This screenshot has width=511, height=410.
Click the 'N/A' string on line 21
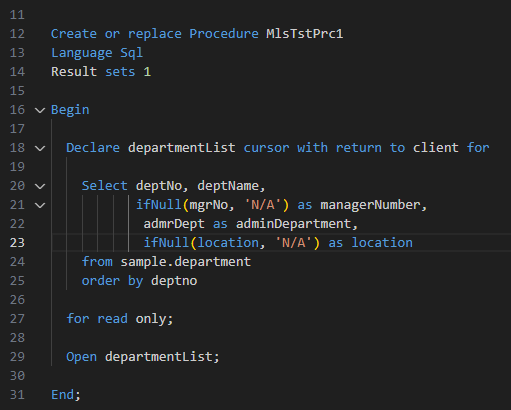[x=263, y=205]
